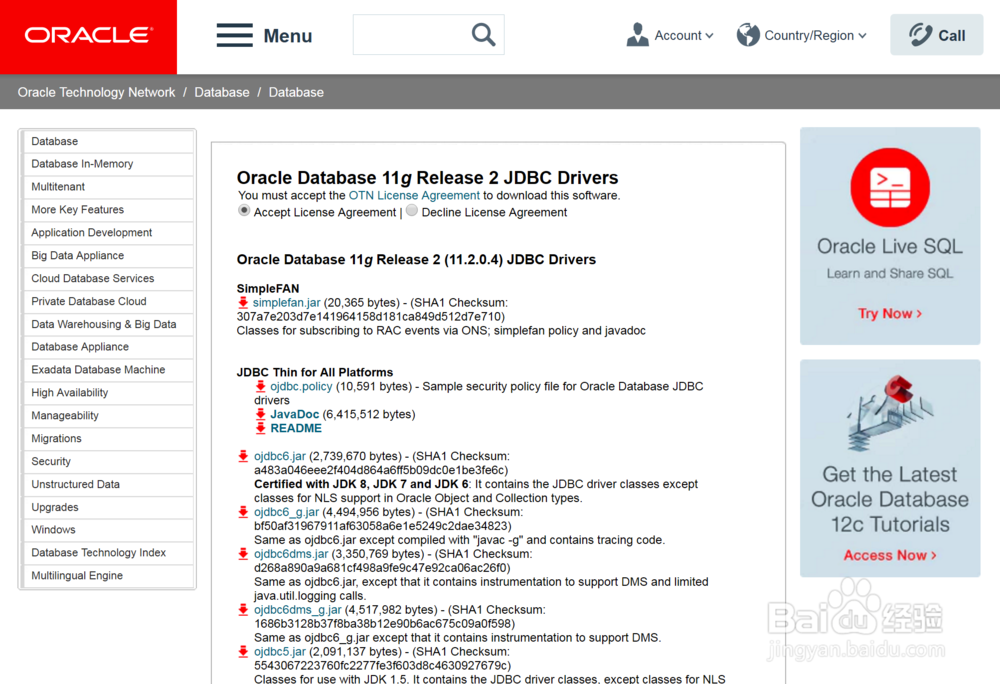Expand the Account dropdown
This screenshot has height=684, width=1000.
684,36
